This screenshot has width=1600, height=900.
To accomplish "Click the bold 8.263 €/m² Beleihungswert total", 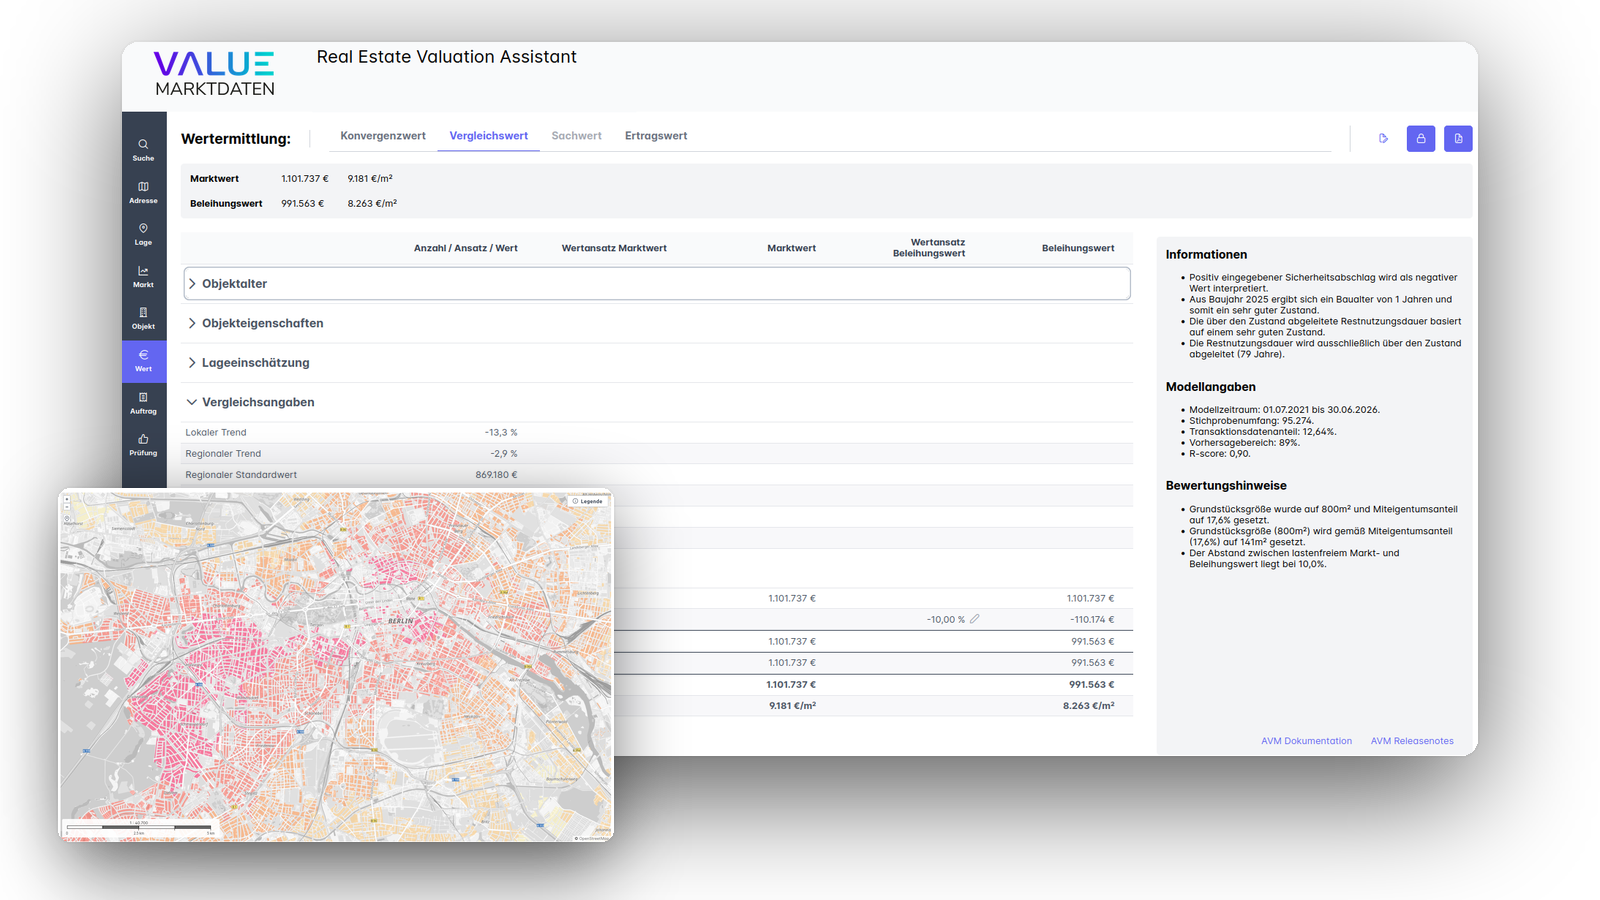I will click(x=1088, y=706).
